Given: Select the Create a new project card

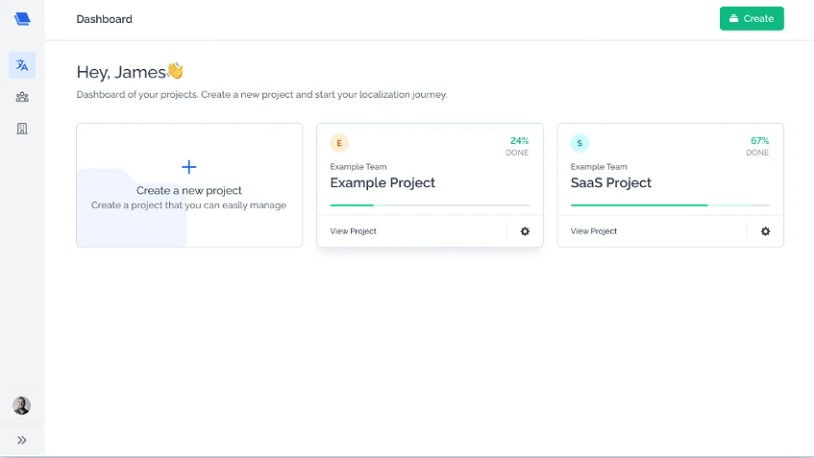Looking at the screenshot, I should [189, 185].
